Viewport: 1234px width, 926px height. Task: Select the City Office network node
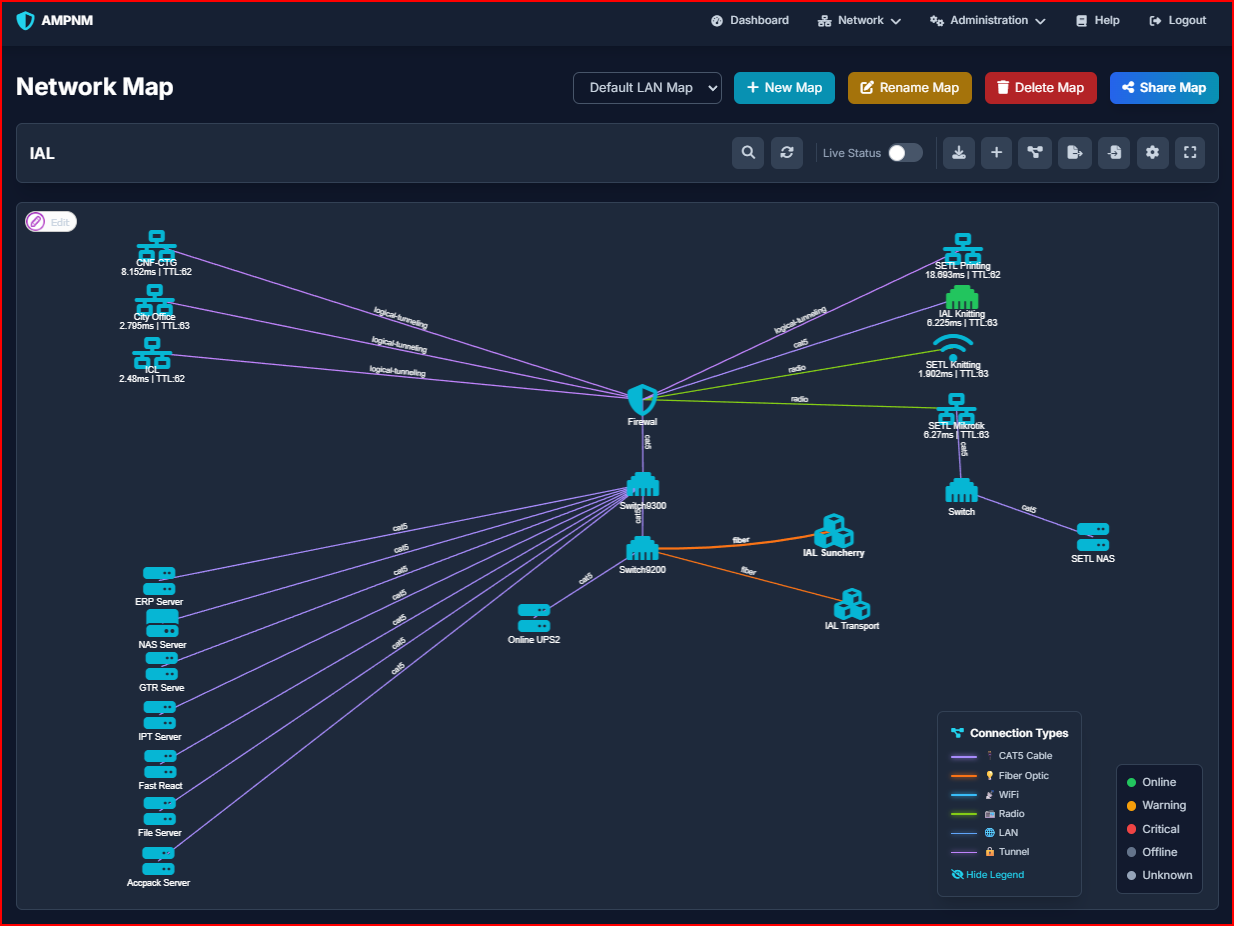click(154, 298)
